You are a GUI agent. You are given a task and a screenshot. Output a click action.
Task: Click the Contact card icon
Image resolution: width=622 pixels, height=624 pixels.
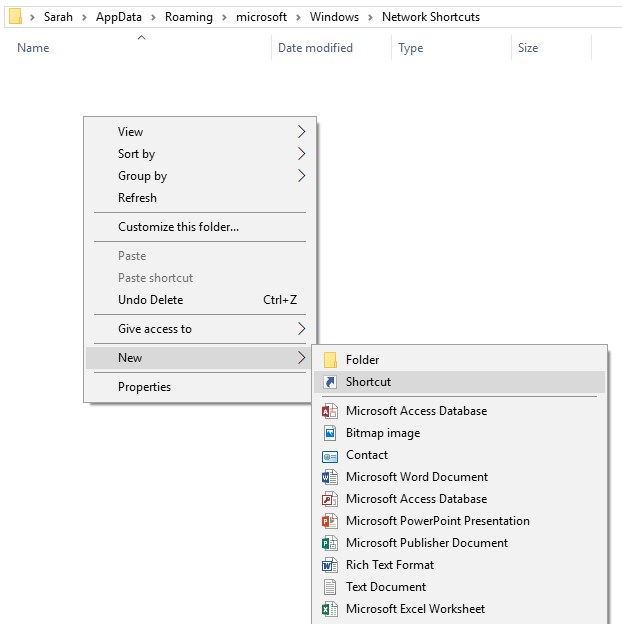tap(330, 455)
